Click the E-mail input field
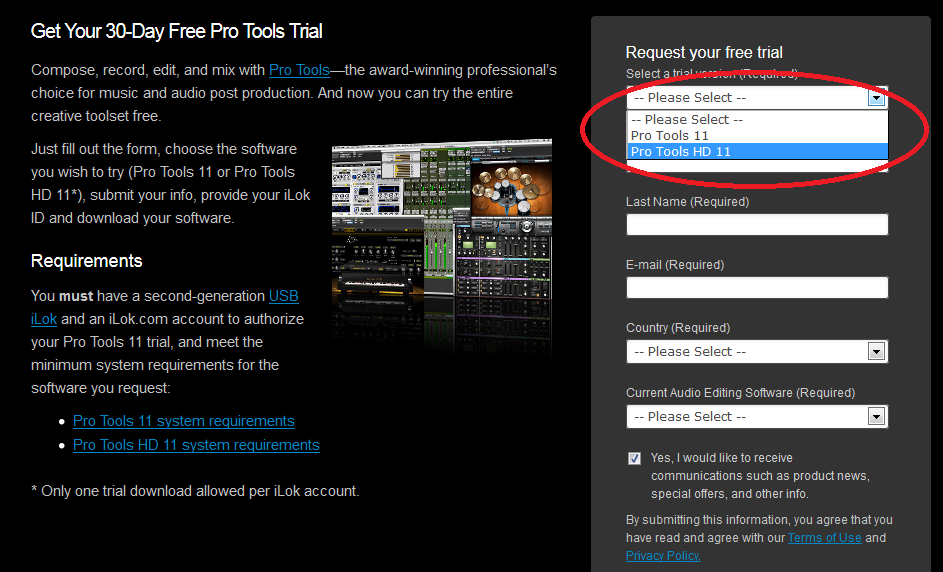This screenshot has width=943, height=572. (x=757, y=288)
